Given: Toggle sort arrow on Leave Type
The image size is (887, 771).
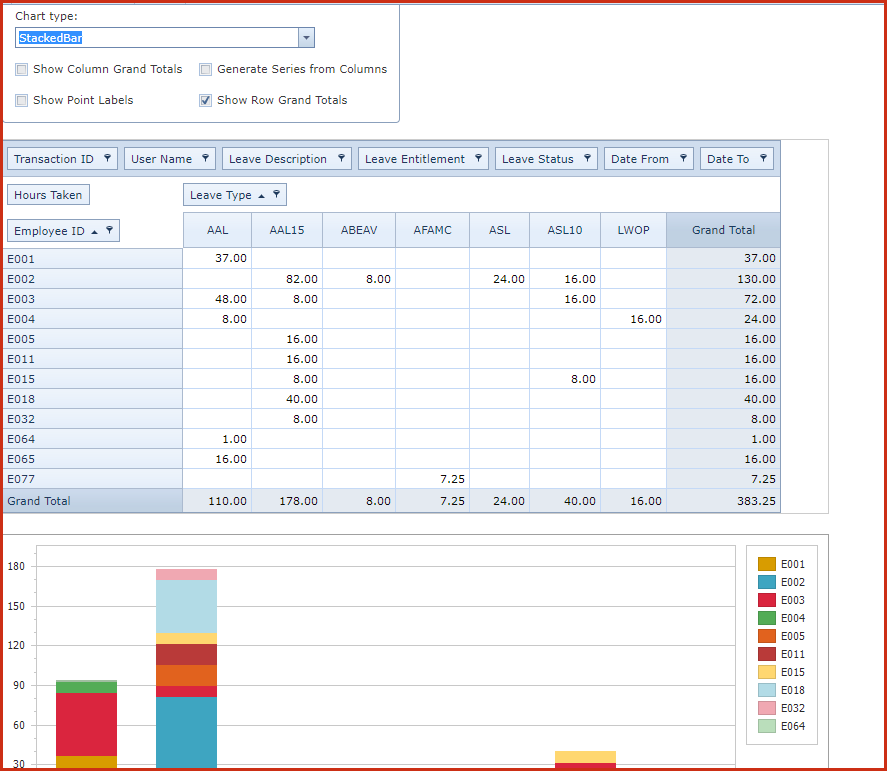Looking at the screenshot, I should coord(261,196).
